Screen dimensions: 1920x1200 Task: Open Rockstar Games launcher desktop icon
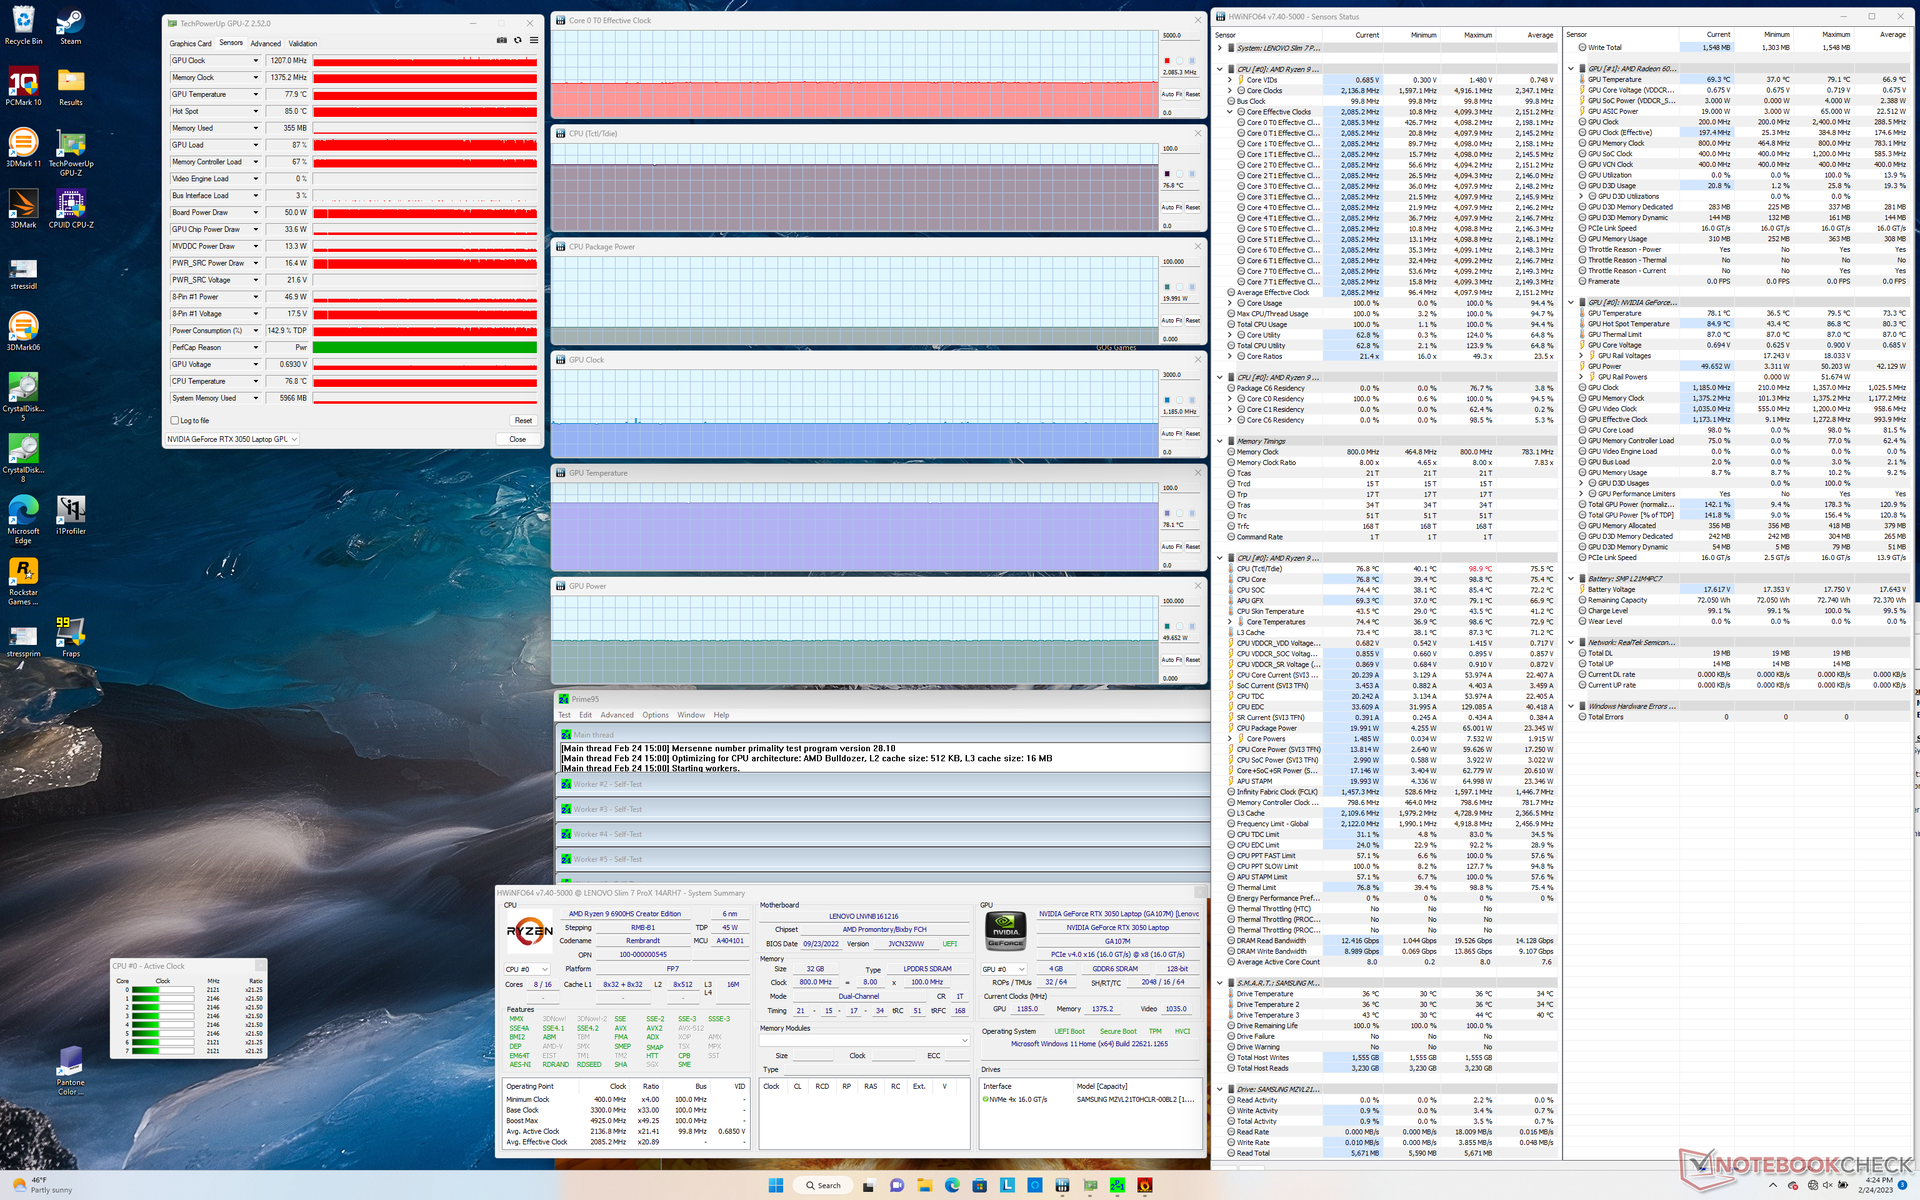23,581
